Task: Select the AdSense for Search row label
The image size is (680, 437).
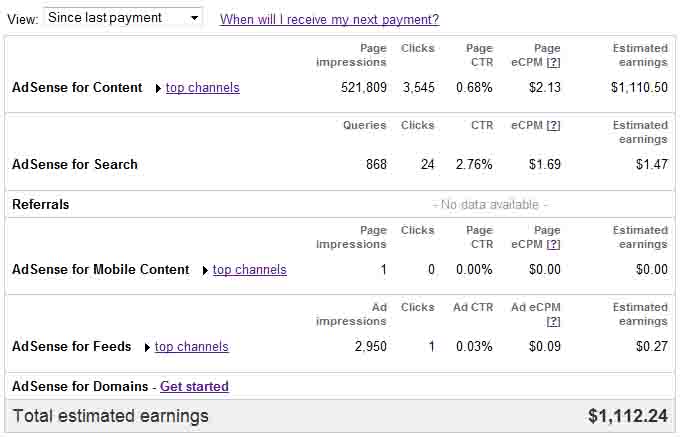Action: (x=75, y=164)
